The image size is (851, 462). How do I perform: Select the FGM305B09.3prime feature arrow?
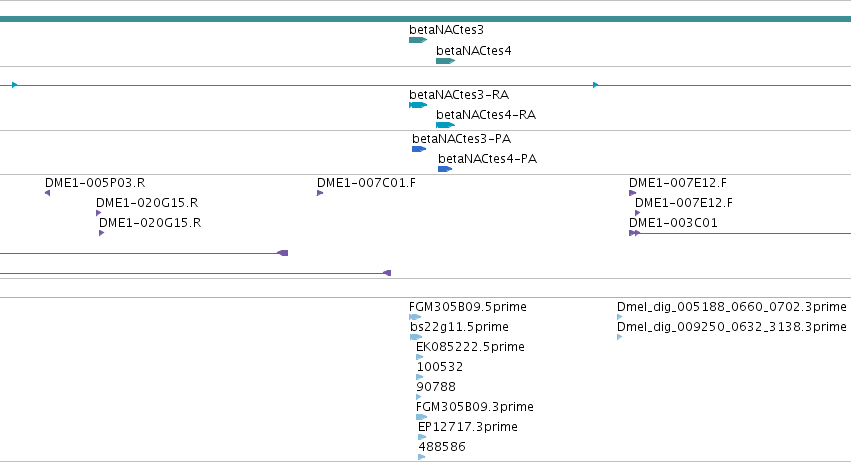(x=422, y=417)
